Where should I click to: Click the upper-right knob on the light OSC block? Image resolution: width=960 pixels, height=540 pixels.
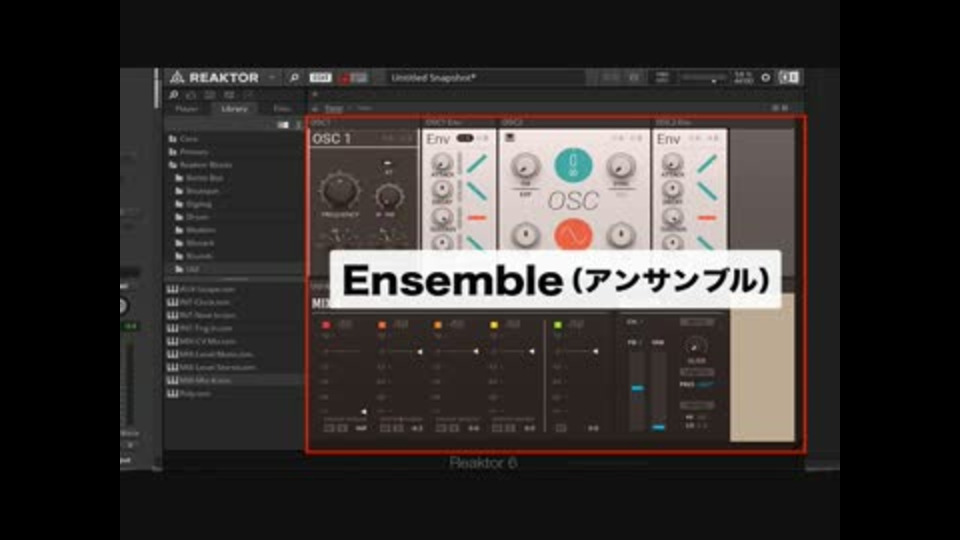click(x=621, y=167)
